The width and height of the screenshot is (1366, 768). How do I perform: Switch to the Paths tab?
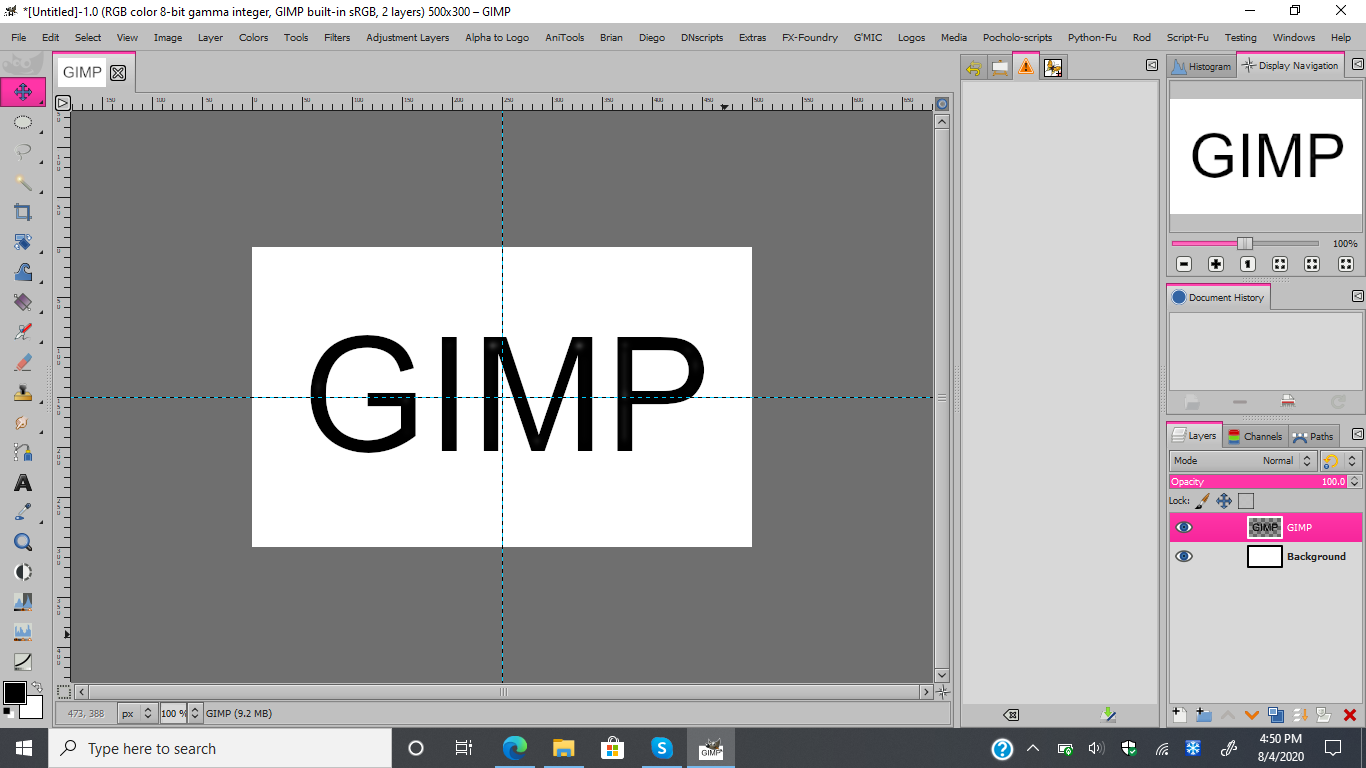click(1312, 436)
